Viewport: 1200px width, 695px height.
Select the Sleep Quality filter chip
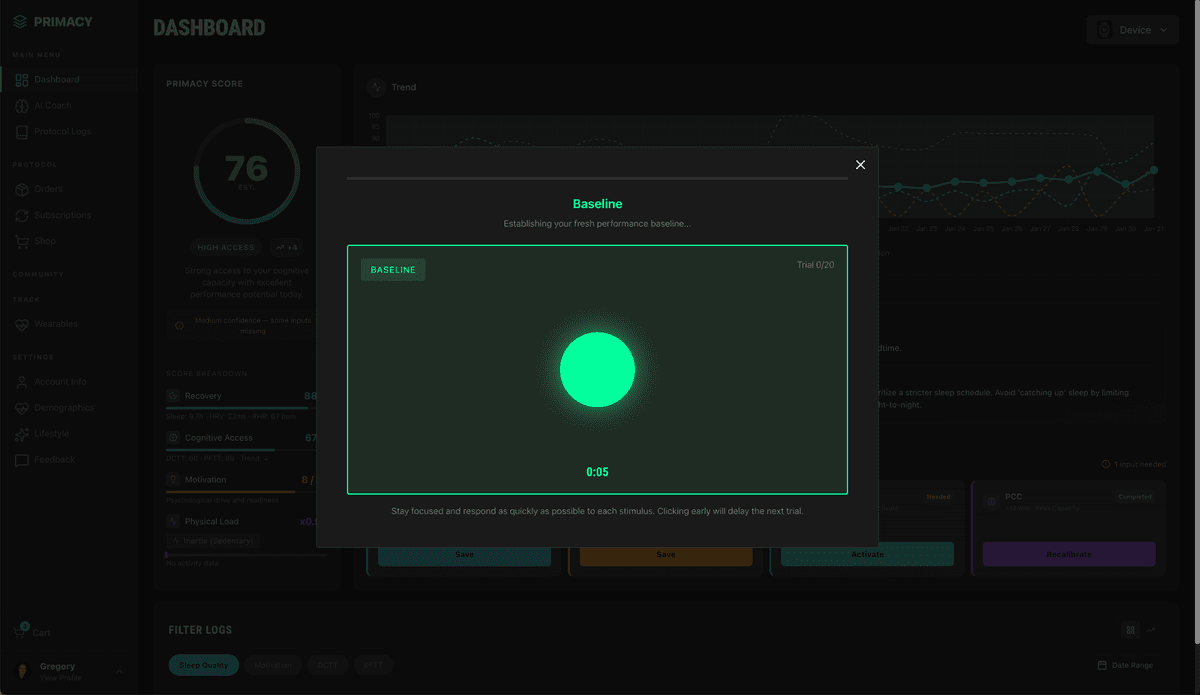click(204, 665)
